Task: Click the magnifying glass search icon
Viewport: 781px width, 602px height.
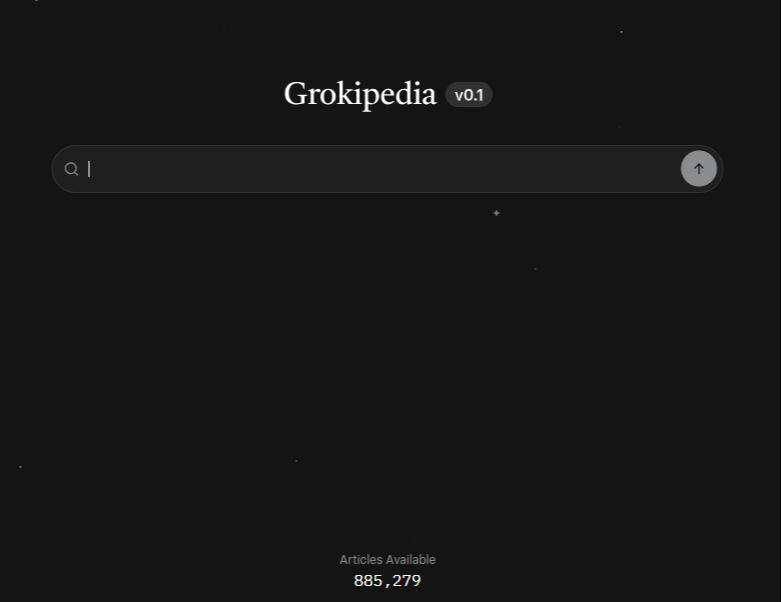Action: tap(71, 169)
